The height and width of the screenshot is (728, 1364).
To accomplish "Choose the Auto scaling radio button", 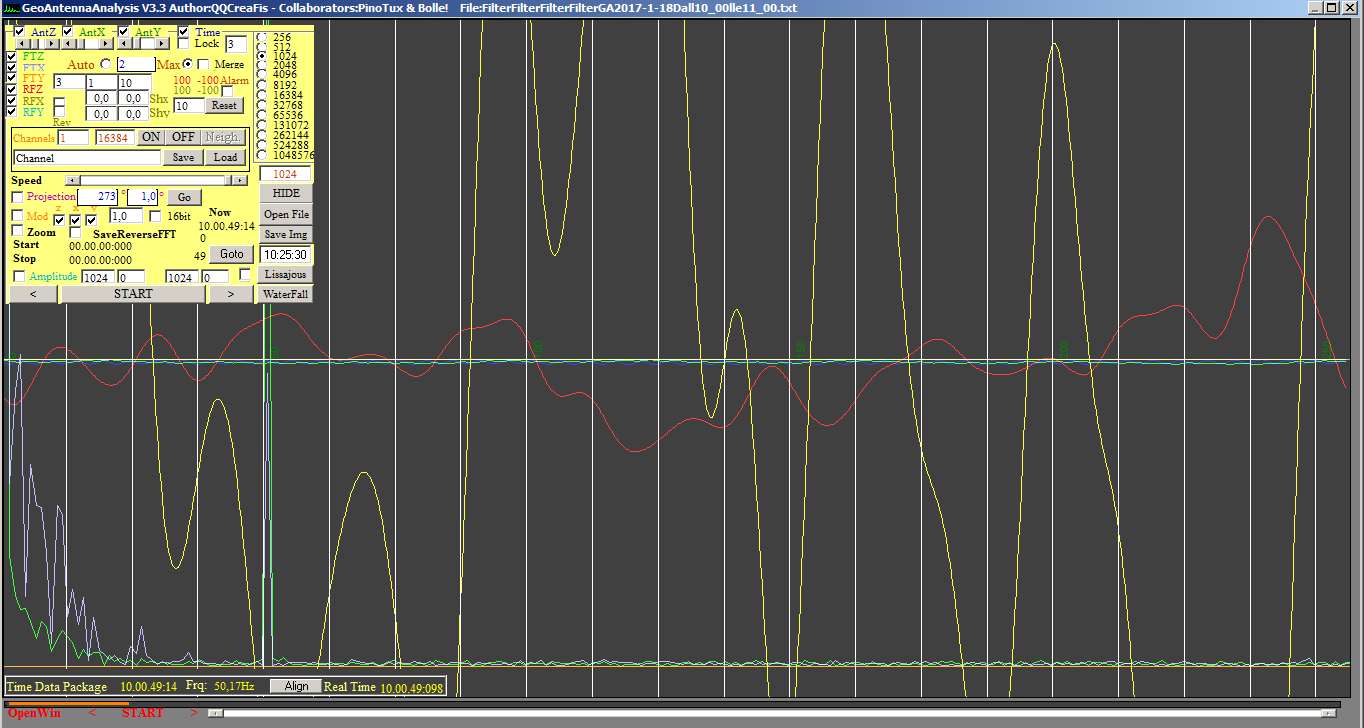I will [106, 64].
